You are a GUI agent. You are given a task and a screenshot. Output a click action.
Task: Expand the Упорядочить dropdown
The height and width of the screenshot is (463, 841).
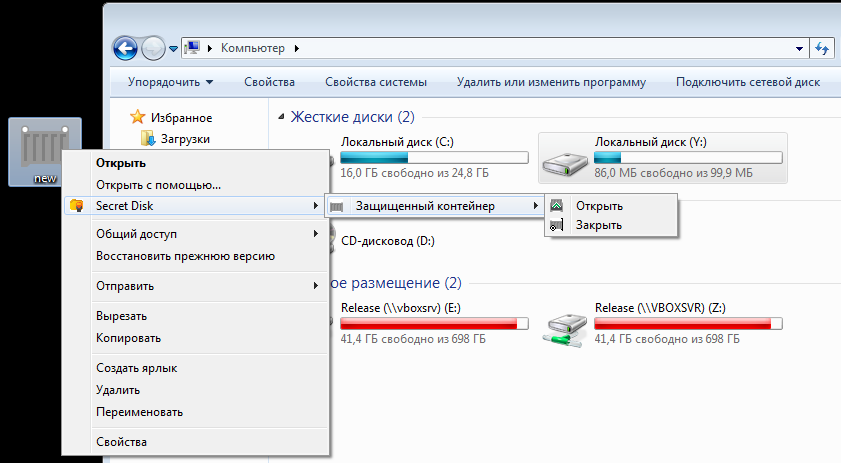pos(170,82)
